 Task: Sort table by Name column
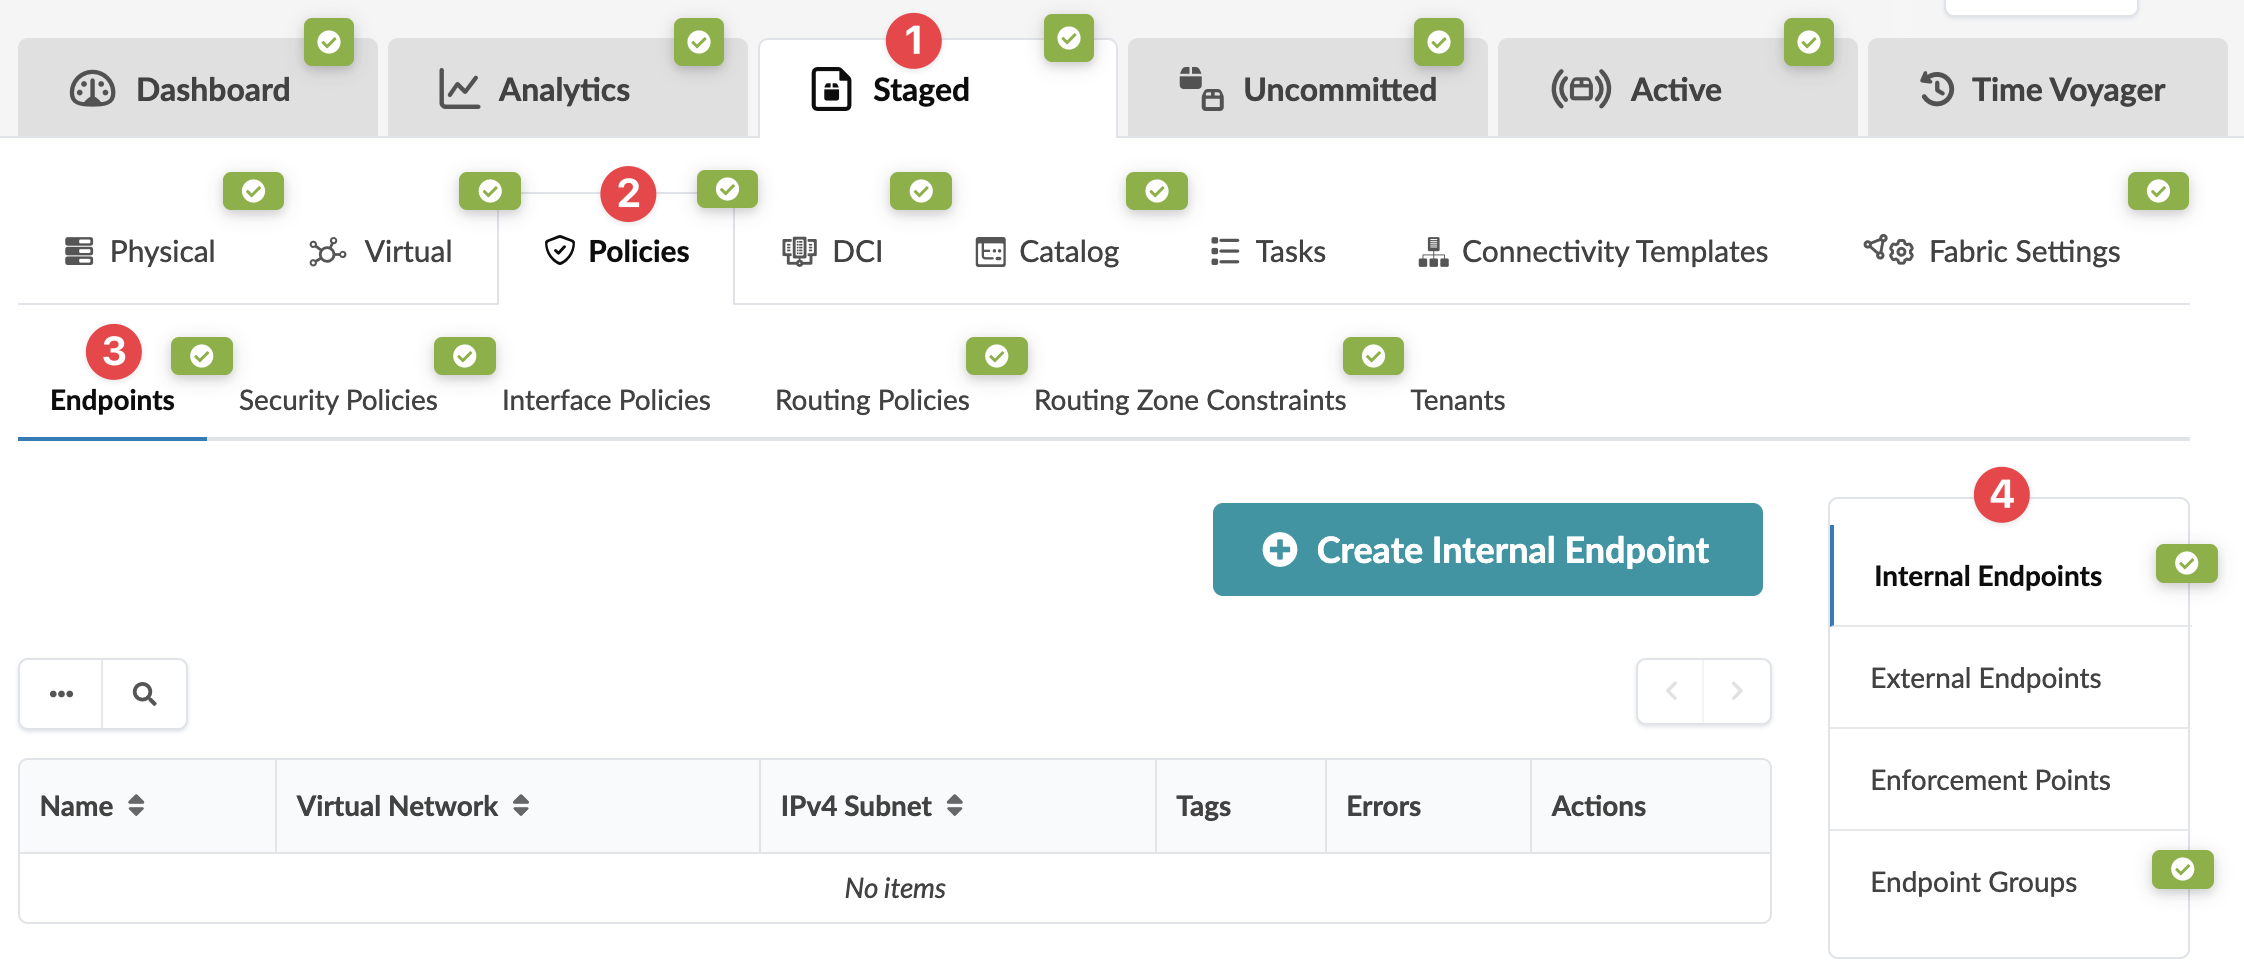coord(136,806)
